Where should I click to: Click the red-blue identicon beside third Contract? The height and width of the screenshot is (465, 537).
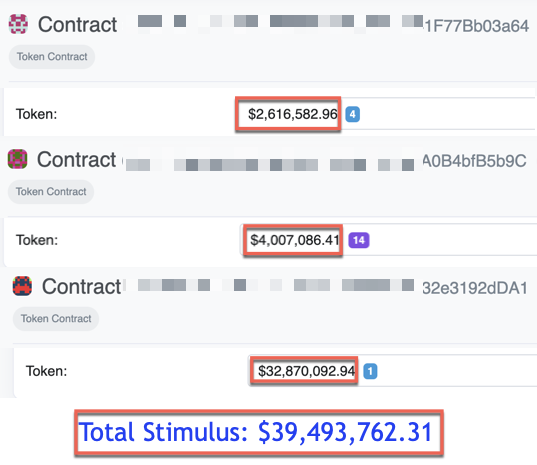pos(22,286)
